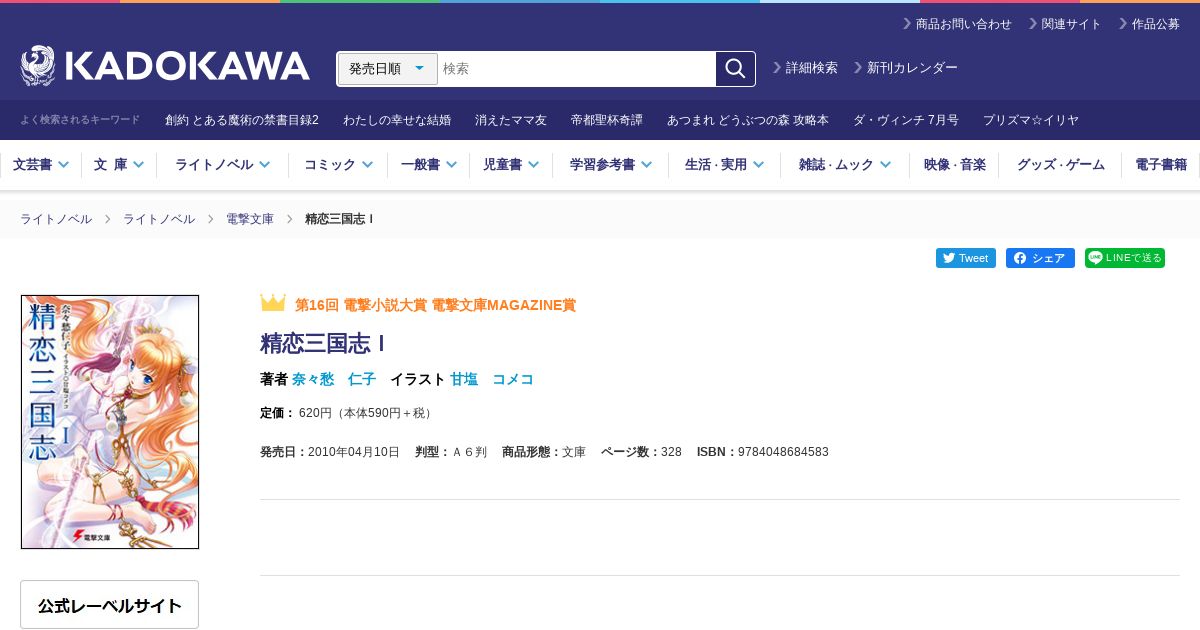This screenshot has height=630, width=1200.
Task: Open author 奈々愁 仁子 link
Action: 334,379
